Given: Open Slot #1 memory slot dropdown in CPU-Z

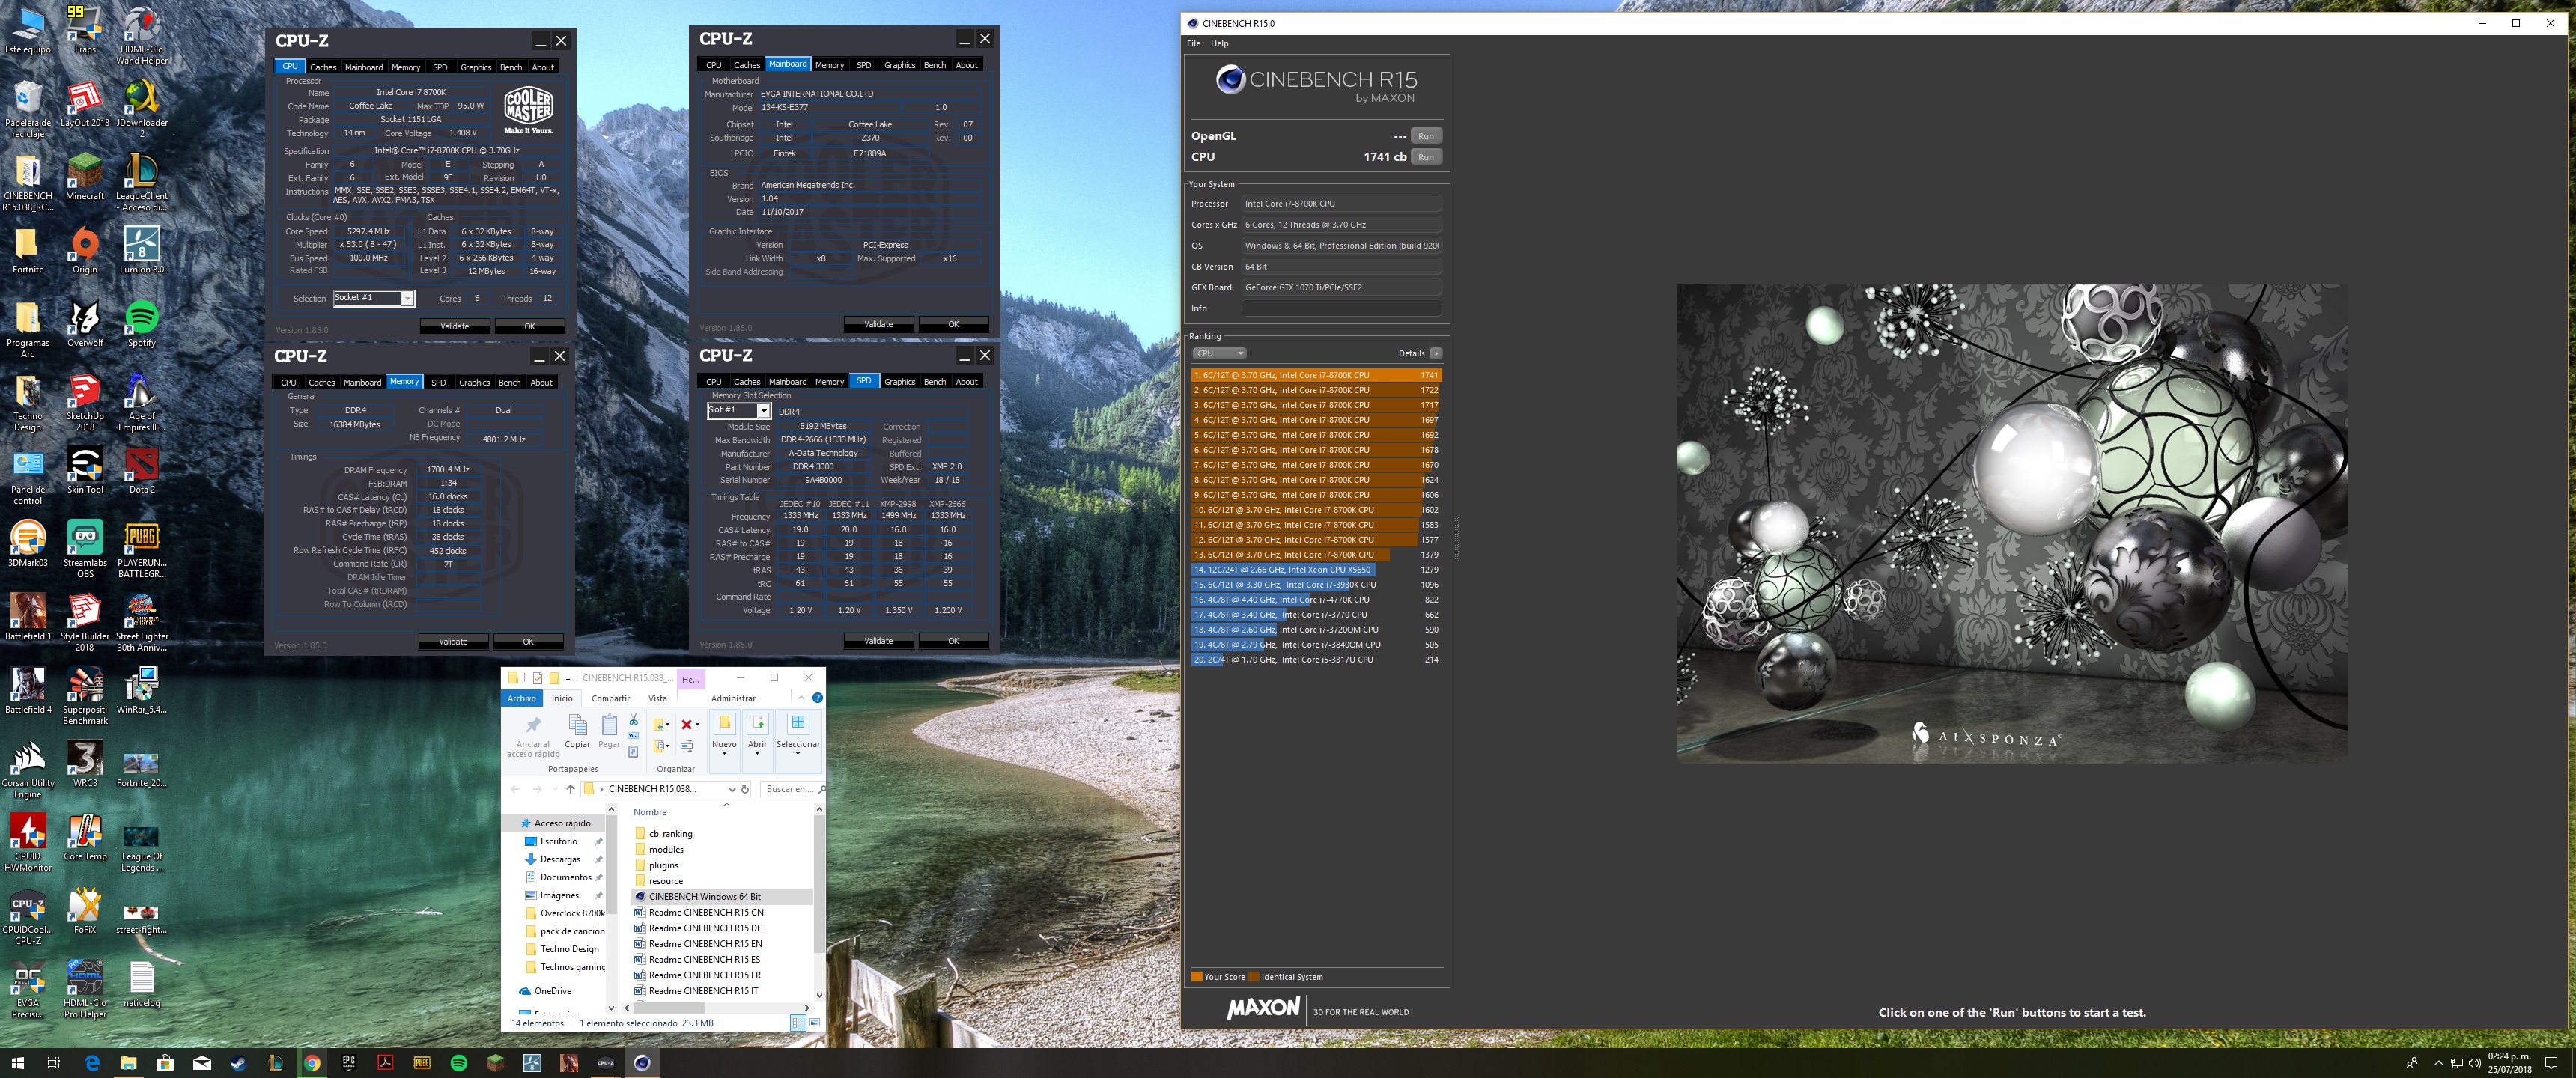Looking at the screenshot, I should coord(763,411).
